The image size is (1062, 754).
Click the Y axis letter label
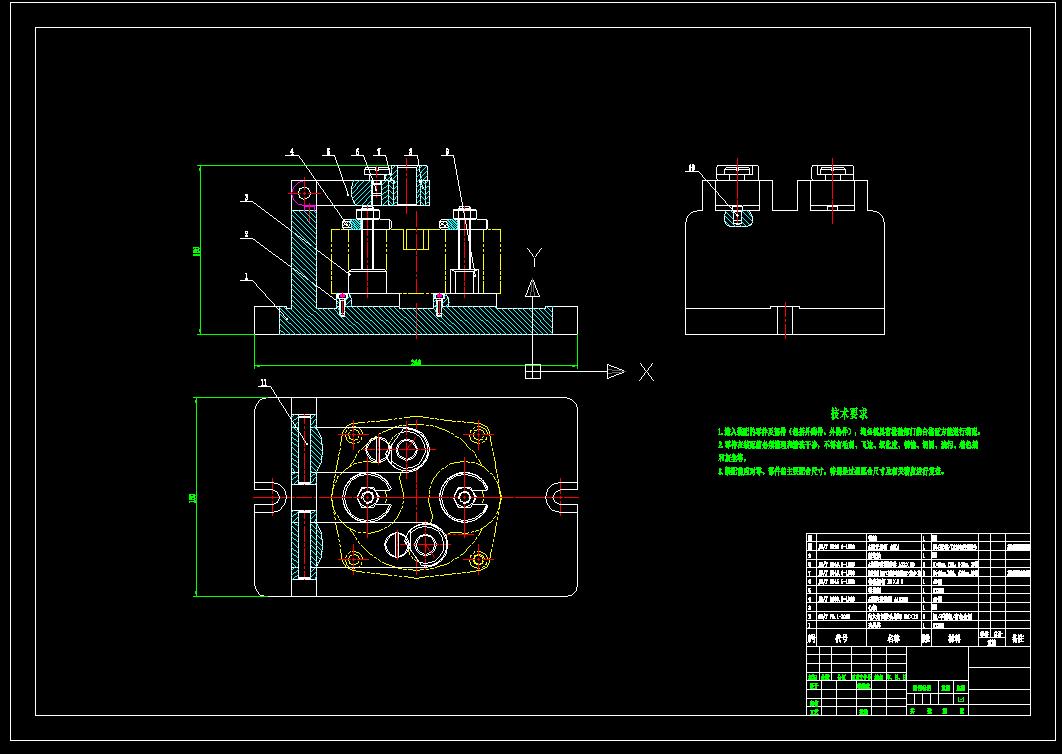(534, 257)
